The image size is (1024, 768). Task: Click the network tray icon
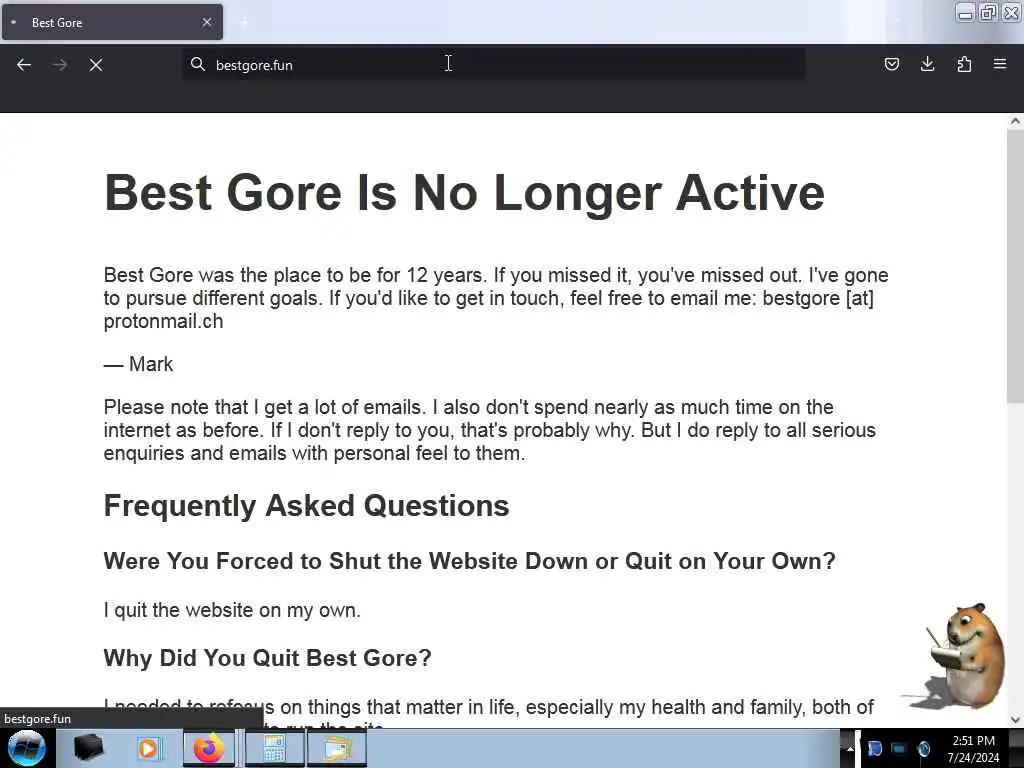(x=899, y=749)
